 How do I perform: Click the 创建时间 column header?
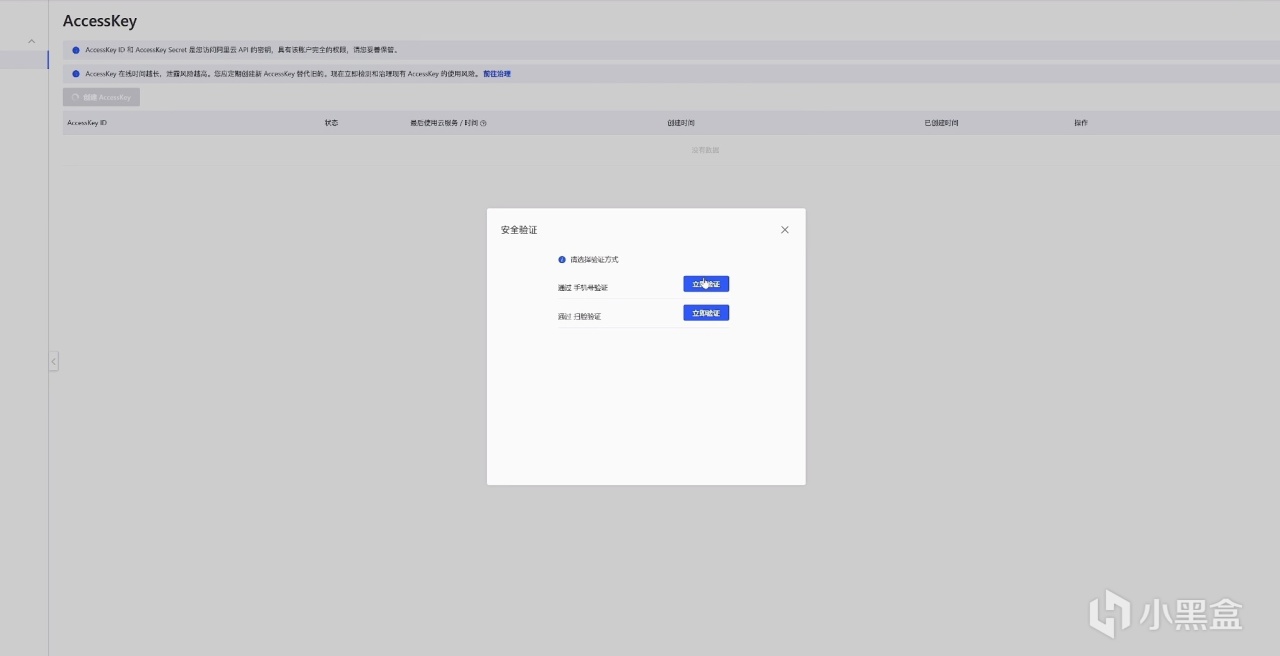681,123
